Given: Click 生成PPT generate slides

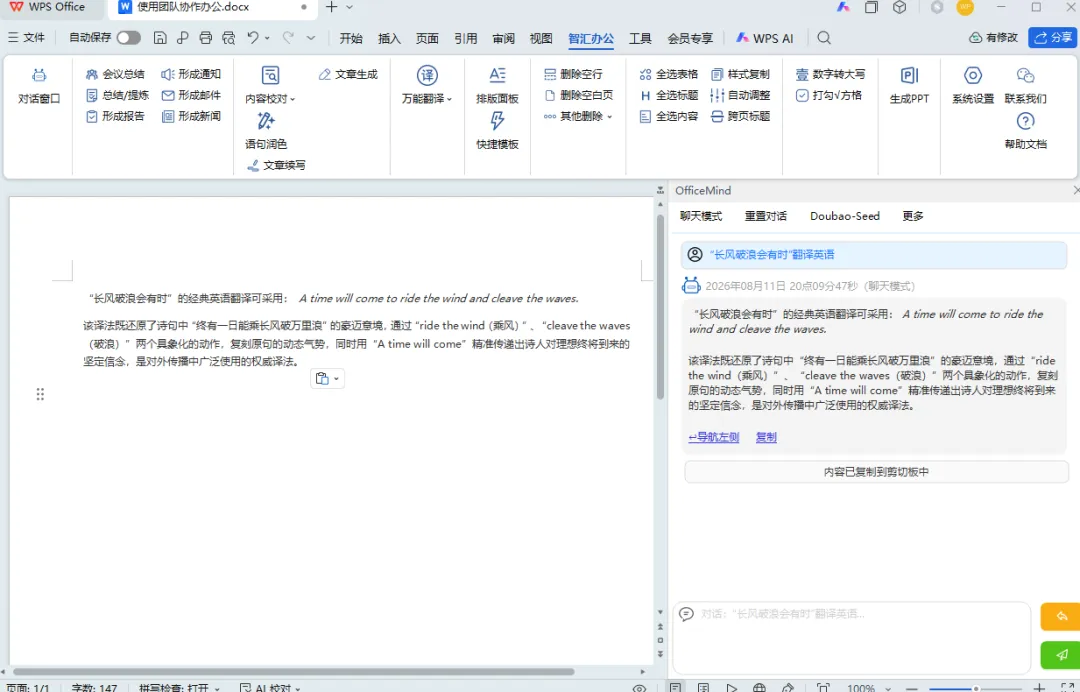Looking at the screenshot, I should [909, 85].
